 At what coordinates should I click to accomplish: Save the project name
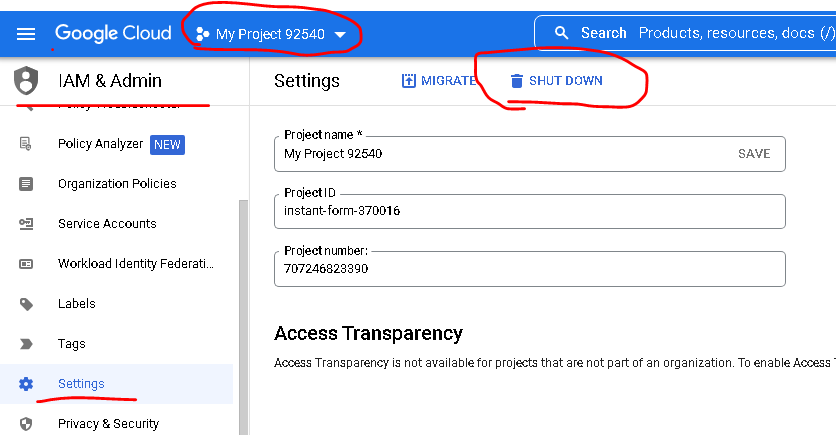click(x=754, y=154)
